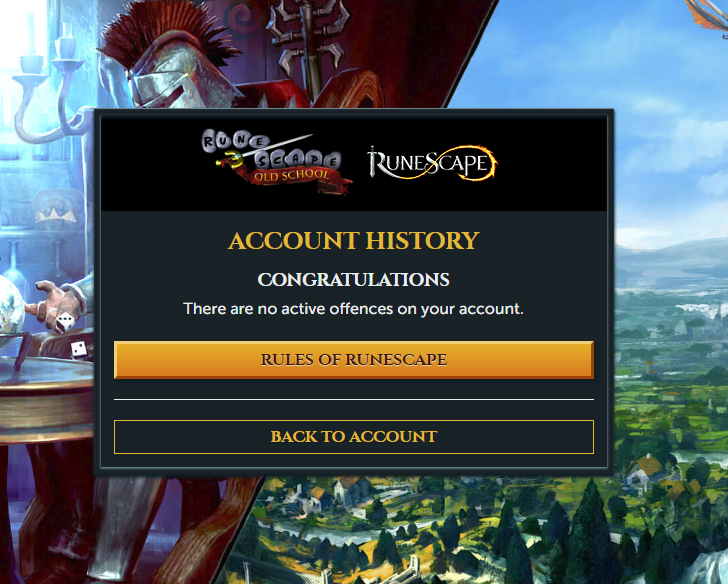728x584 pixels.
Task: Click the Account History heading
Action: pos(354,240)
